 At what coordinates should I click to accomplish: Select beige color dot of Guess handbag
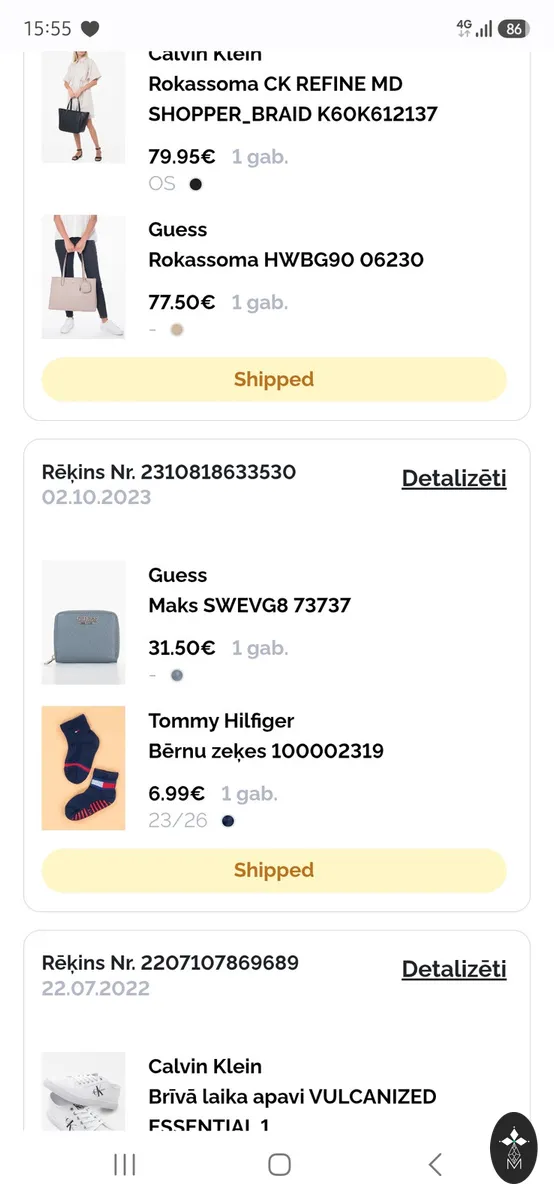coord(177,329)
